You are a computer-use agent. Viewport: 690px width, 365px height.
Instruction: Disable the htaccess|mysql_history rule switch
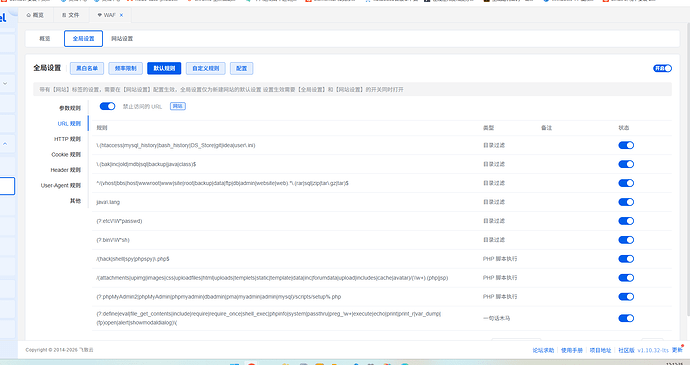[626, 145]
